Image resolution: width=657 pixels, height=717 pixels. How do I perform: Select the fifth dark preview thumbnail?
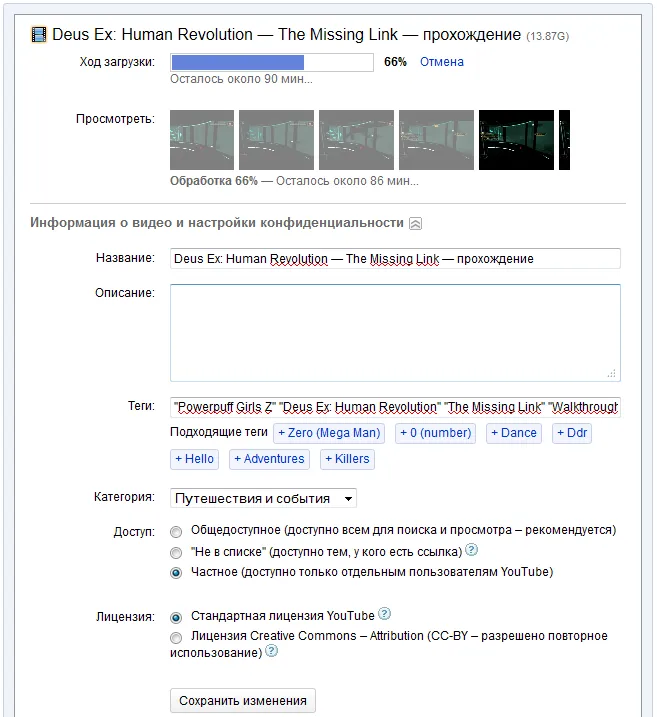point(516,140)
